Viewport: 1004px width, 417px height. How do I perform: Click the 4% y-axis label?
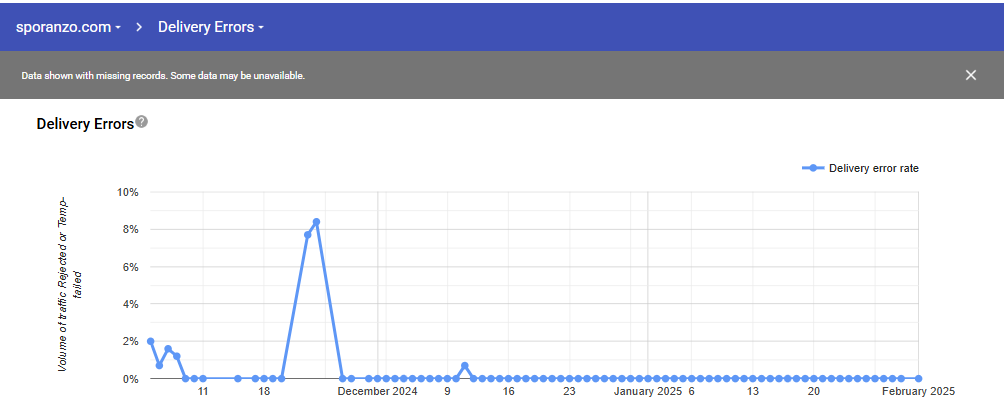point(130,304)
